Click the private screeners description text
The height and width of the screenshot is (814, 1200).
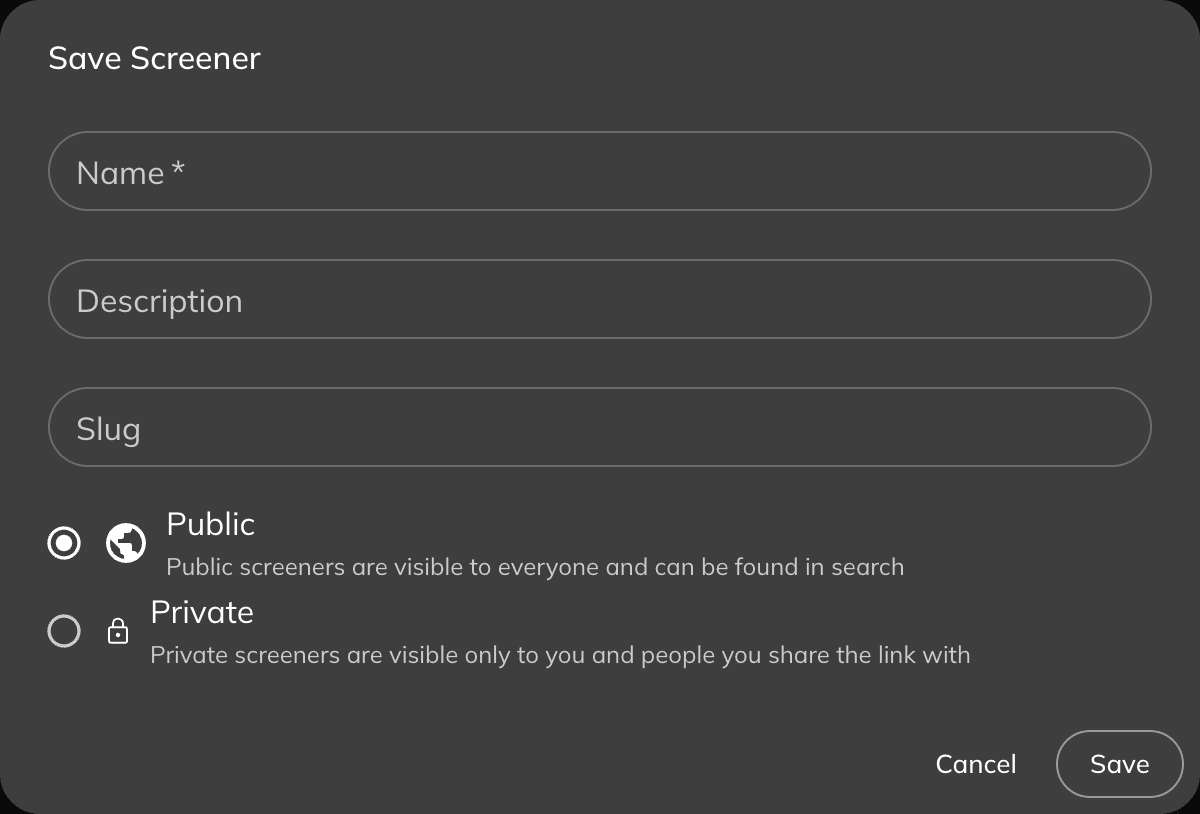[560, 655]
